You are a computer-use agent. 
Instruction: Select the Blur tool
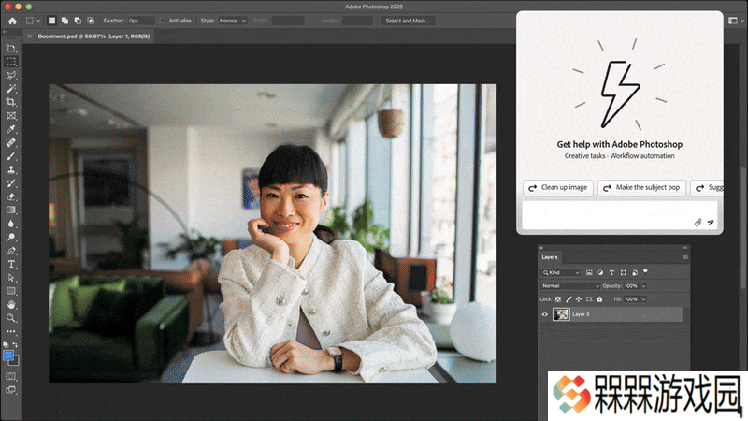coord(11,223)
